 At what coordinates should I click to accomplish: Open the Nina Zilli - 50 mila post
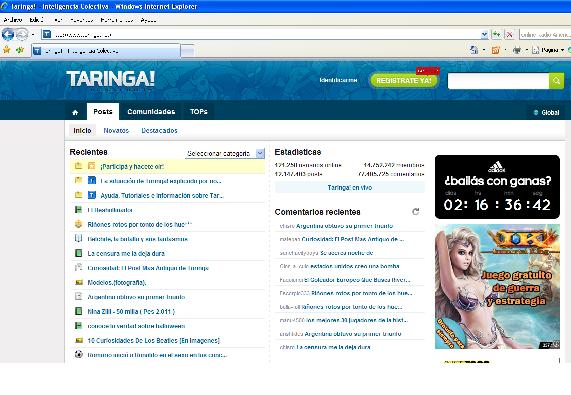131,312
